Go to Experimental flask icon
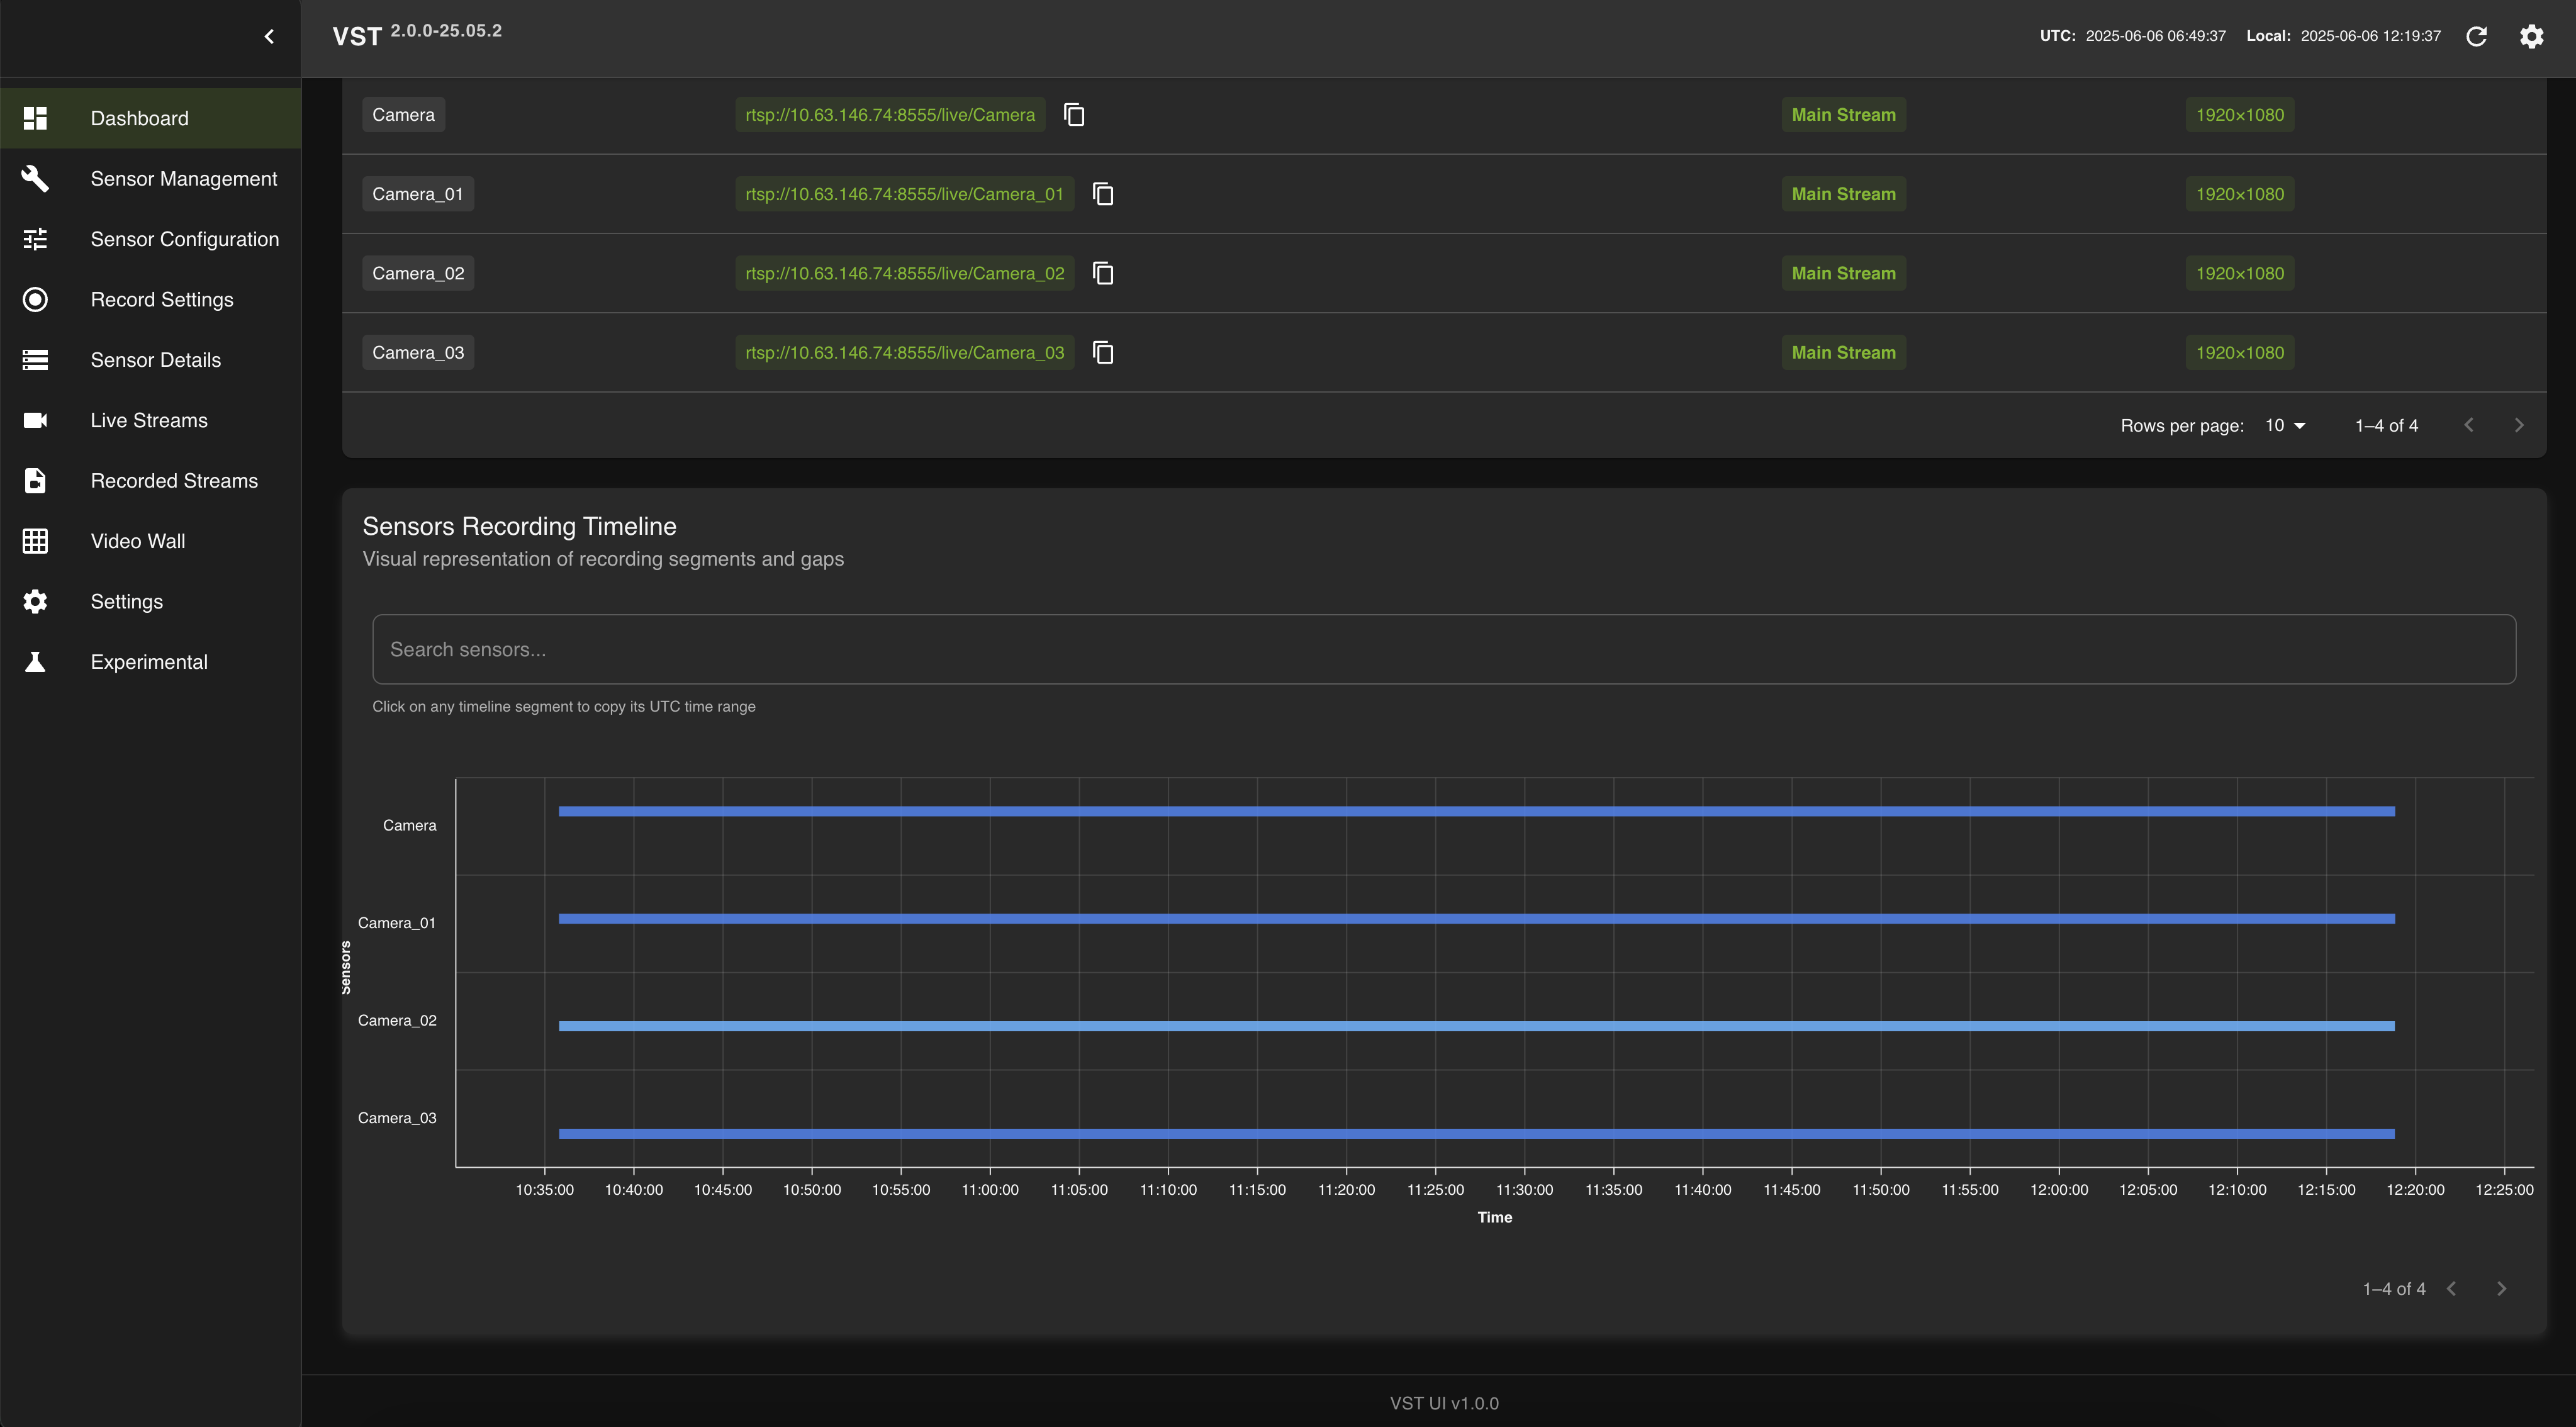Image resolution: width=2576 pixels, height=1427 pixels. click(35, 662)
